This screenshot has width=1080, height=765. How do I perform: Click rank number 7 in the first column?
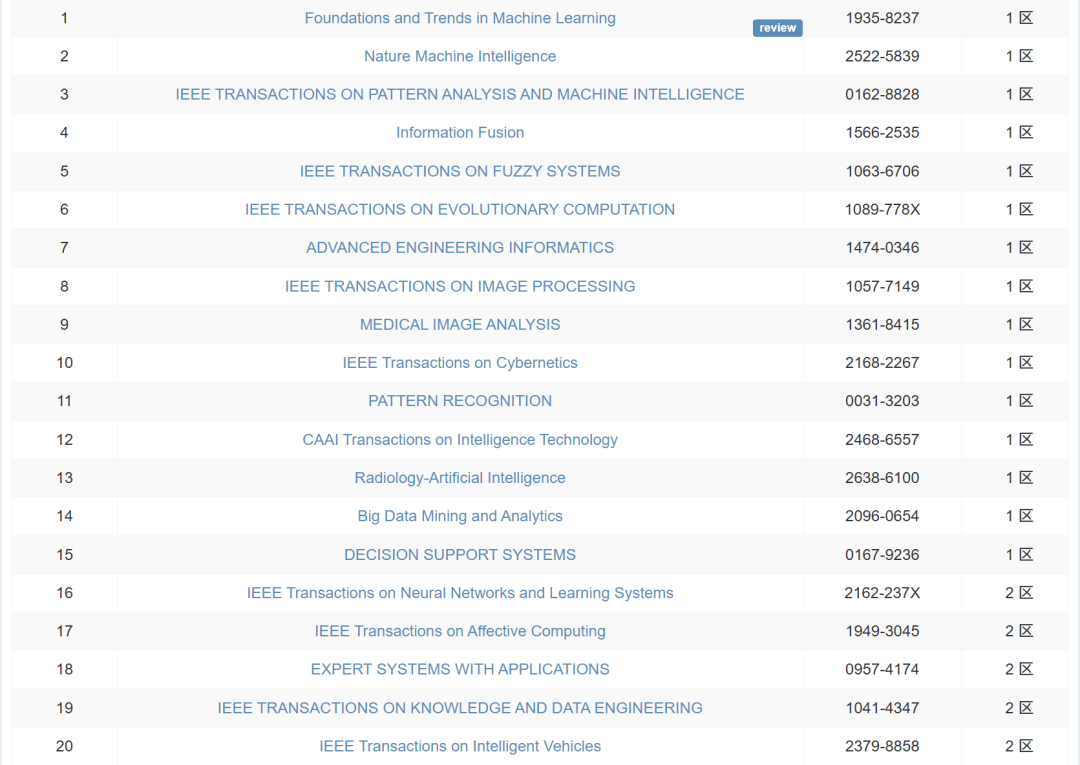coord(64,248)
